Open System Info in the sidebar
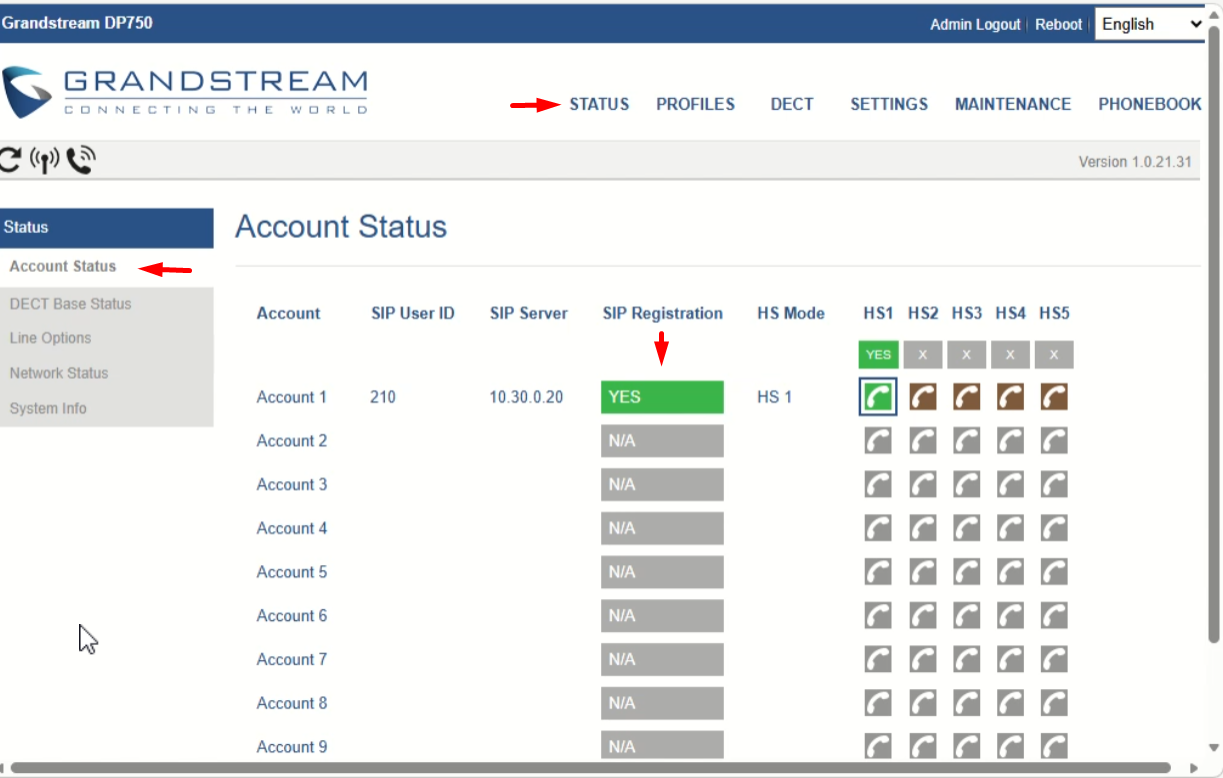The width and height of the screenshot is (1223, 778). (x=48, y=408)
